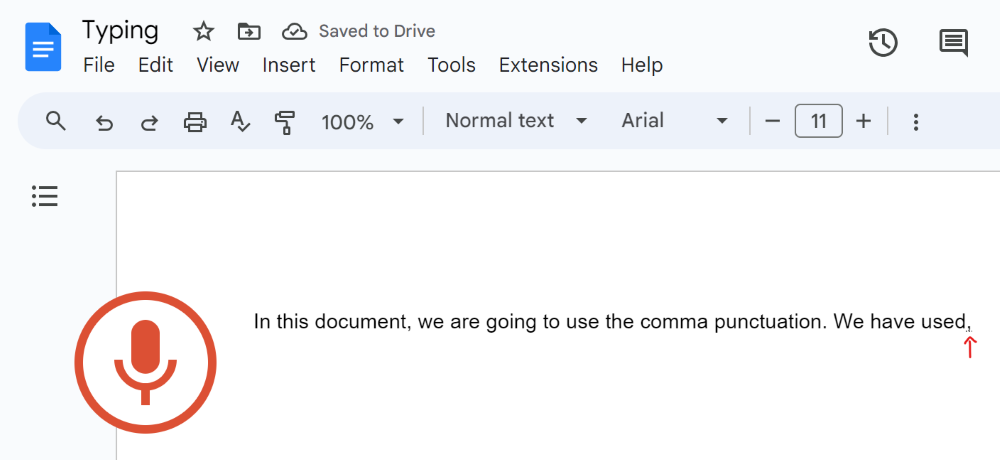Click the Saved to Drive cloud icon
1000x460 pixels.
click(x=294, y=32)
